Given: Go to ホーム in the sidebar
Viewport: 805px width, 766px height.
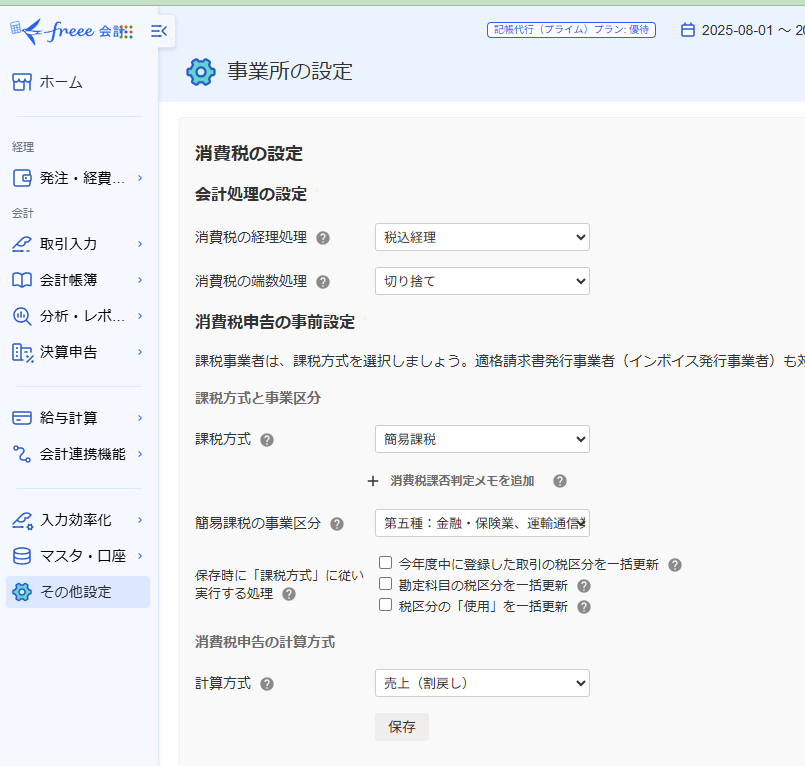Looking at the screenshot, I should [78, 82].
